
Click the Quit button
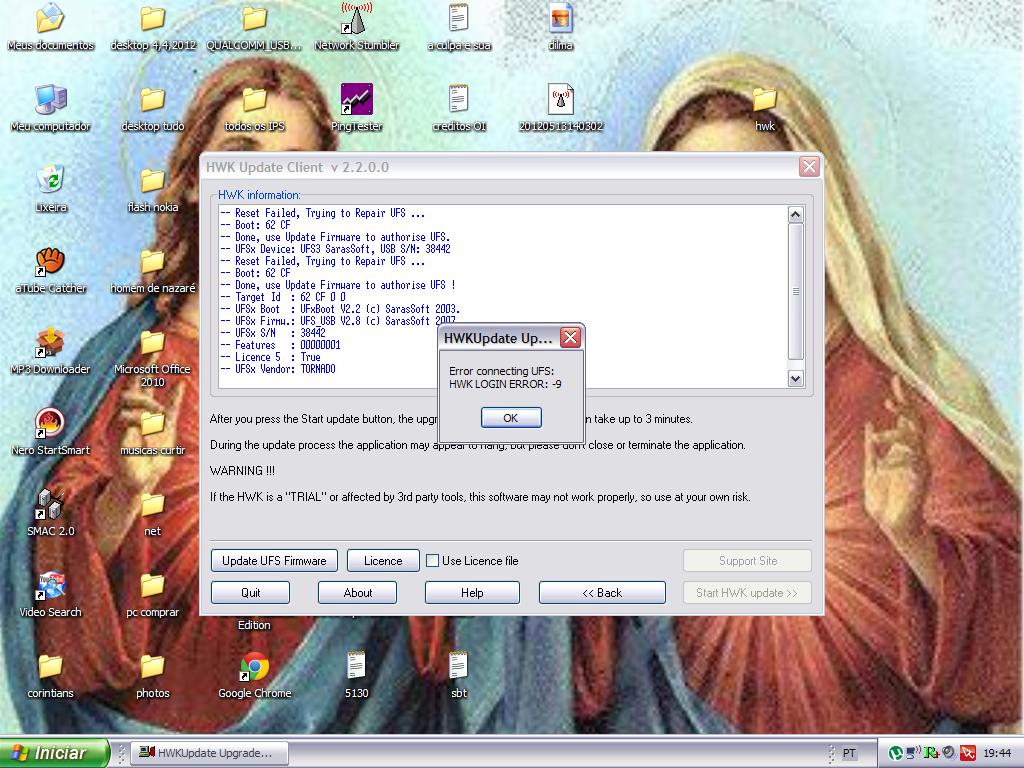(x=250, y=592)
